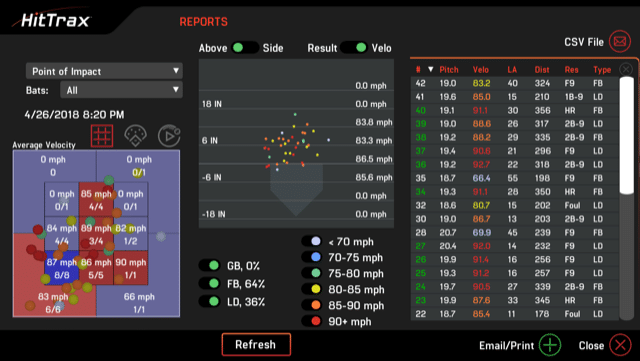Open the video playback icon
Screen dimensions: 640x361
(x=169, y=136)
